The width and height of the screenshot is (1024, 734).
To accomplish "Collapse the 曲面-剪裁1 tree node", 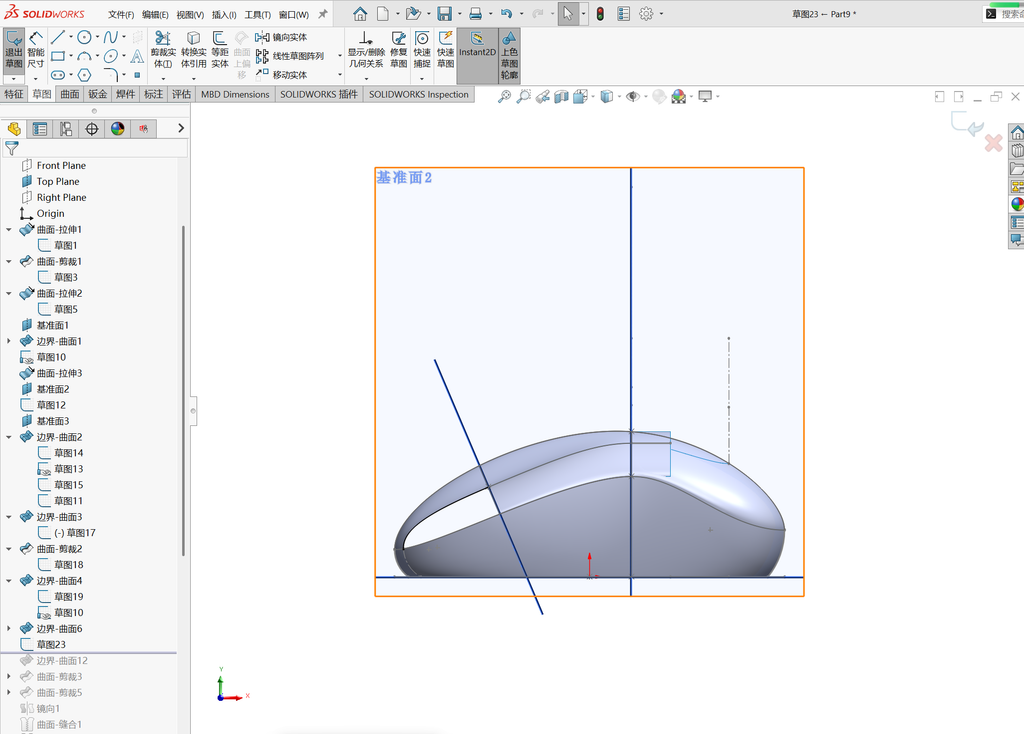I will [x=8, y=261].
